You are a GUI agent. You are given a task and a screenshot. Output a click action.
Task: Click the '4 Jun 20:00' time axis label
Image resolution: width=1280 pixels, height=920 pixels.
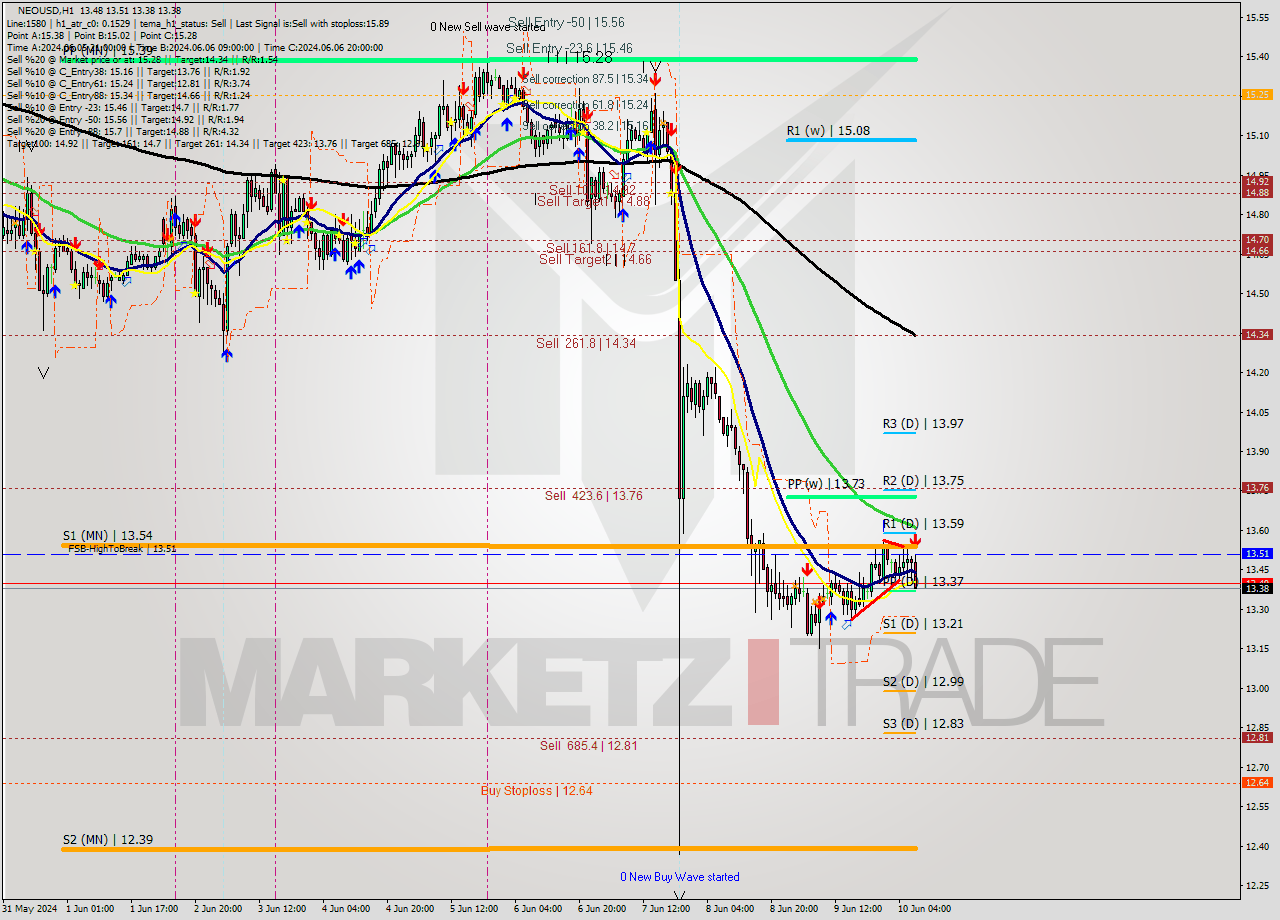pos(411,909)
